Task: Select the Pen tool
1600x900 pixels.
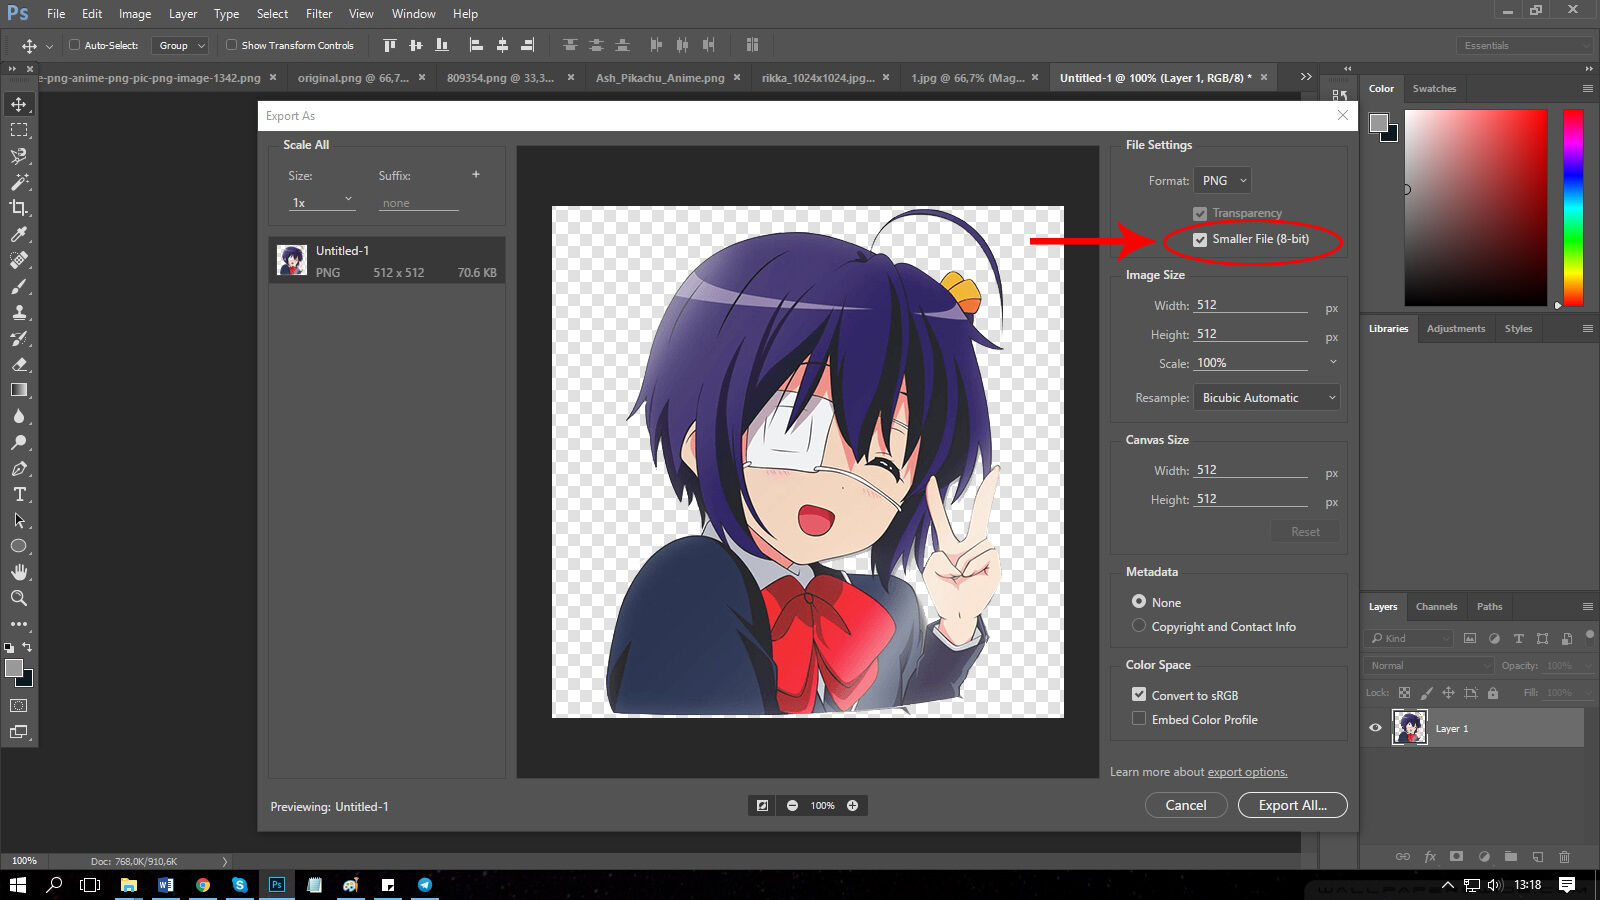Action: (19, 468)
